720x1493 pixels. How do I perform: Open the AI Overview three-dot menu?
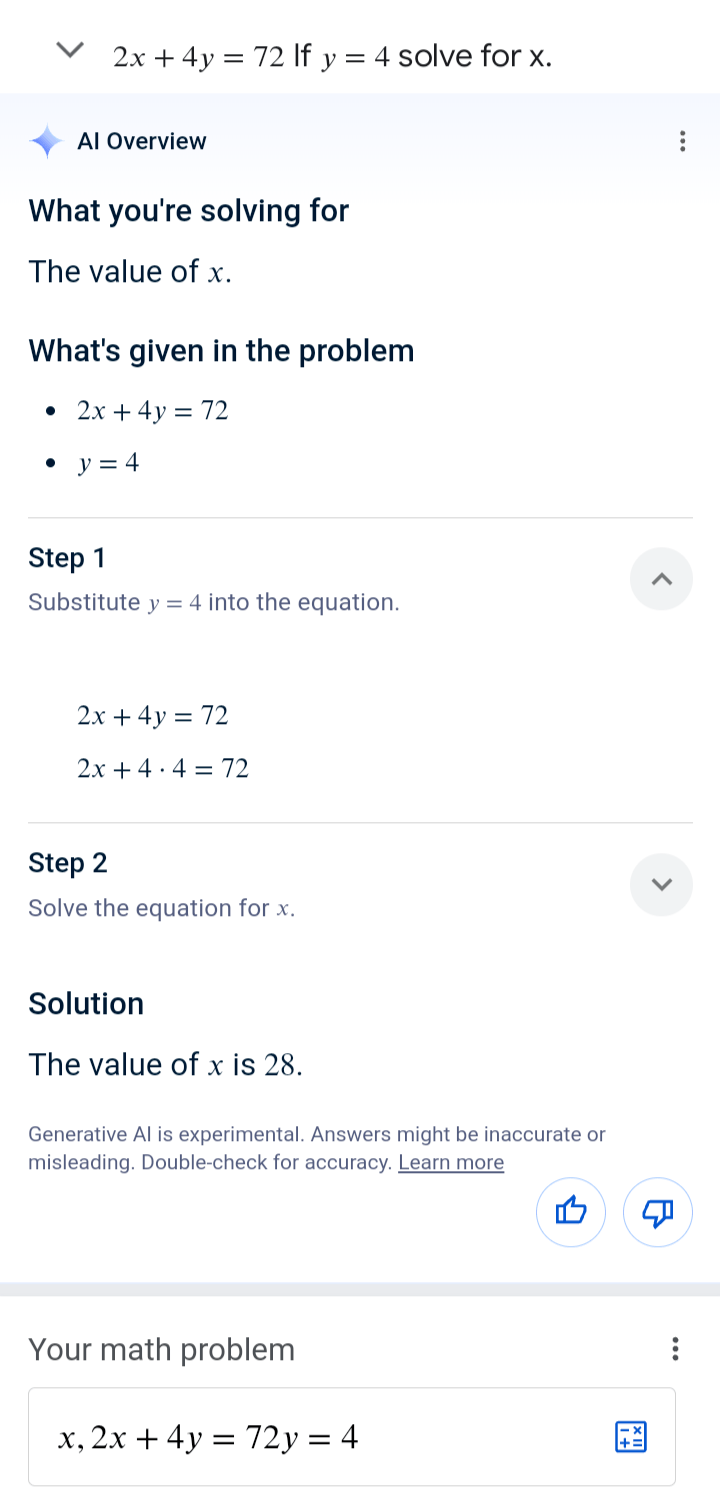click(x=683, y=142)
